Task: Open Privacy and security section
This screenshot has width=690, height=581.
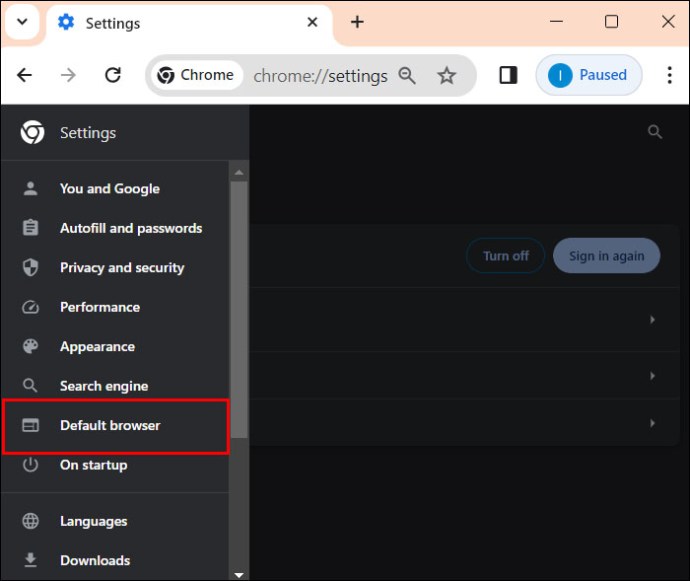Action: tap(115, 267)
